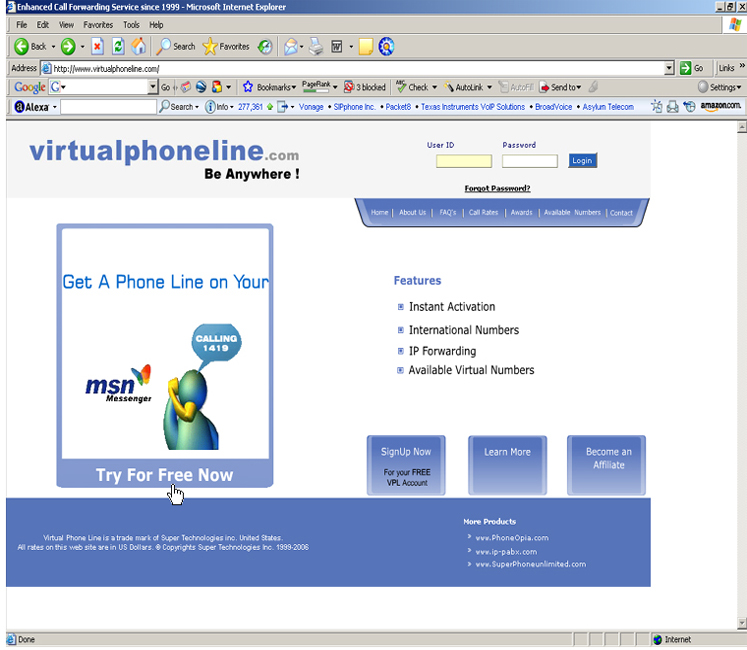Click the Alexa search text box
Image resolution: width=747 pixels, height=650 pixels.
click(109, 107)
